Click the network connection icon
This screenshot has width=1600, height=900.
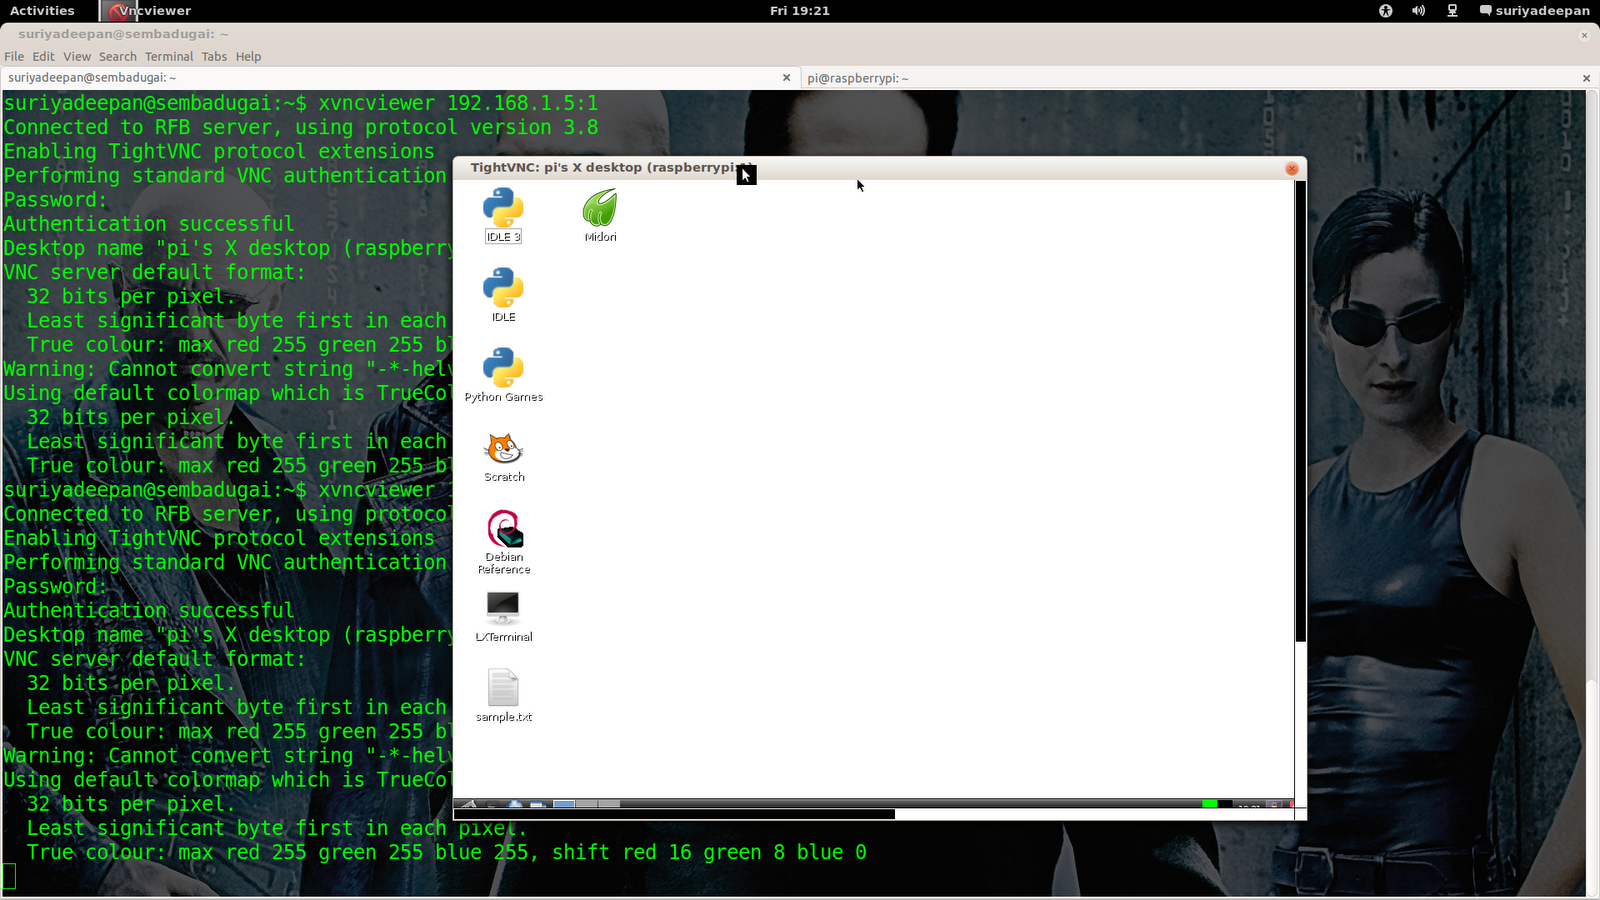1452,11
